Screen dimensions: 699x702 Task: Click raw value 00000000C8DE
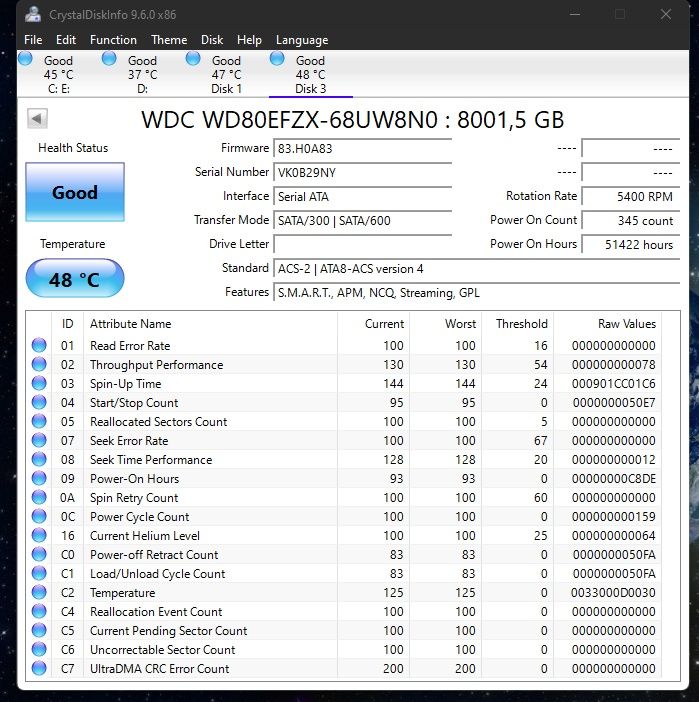click(x=613, y=479)
